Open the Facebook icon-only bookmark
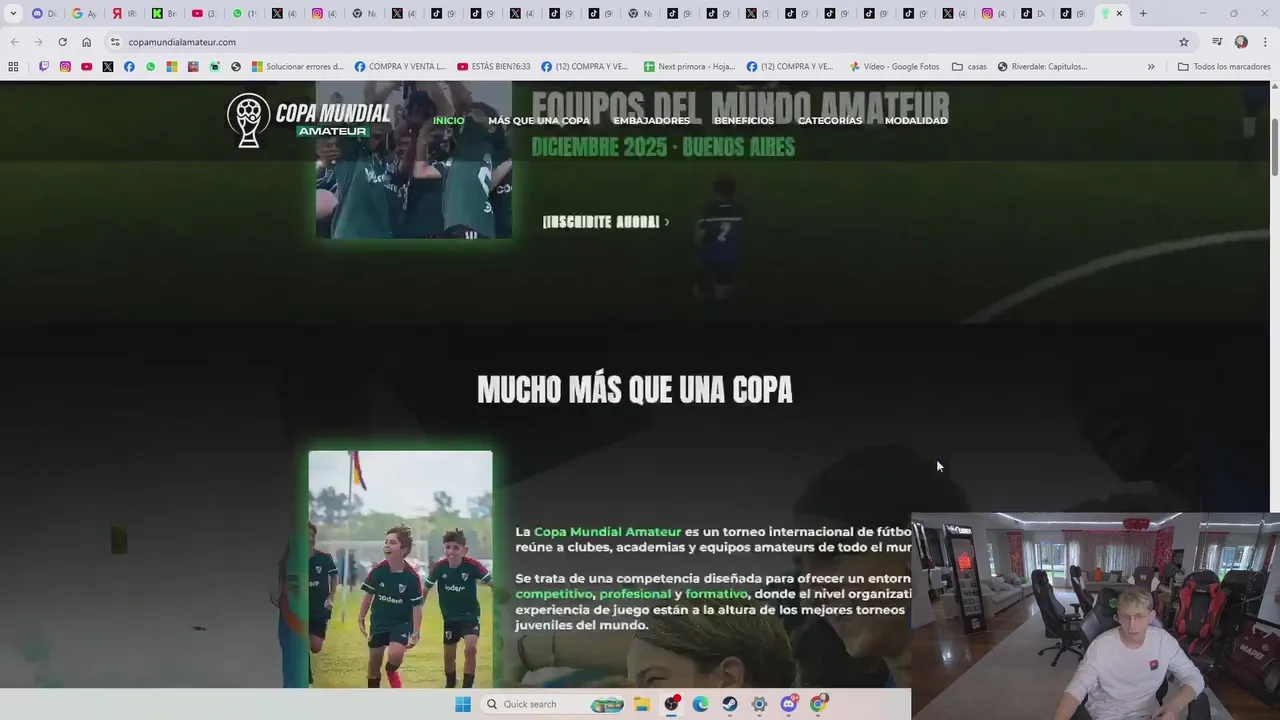This screenshot has width=1280, height=720. (x=129, y=67)
